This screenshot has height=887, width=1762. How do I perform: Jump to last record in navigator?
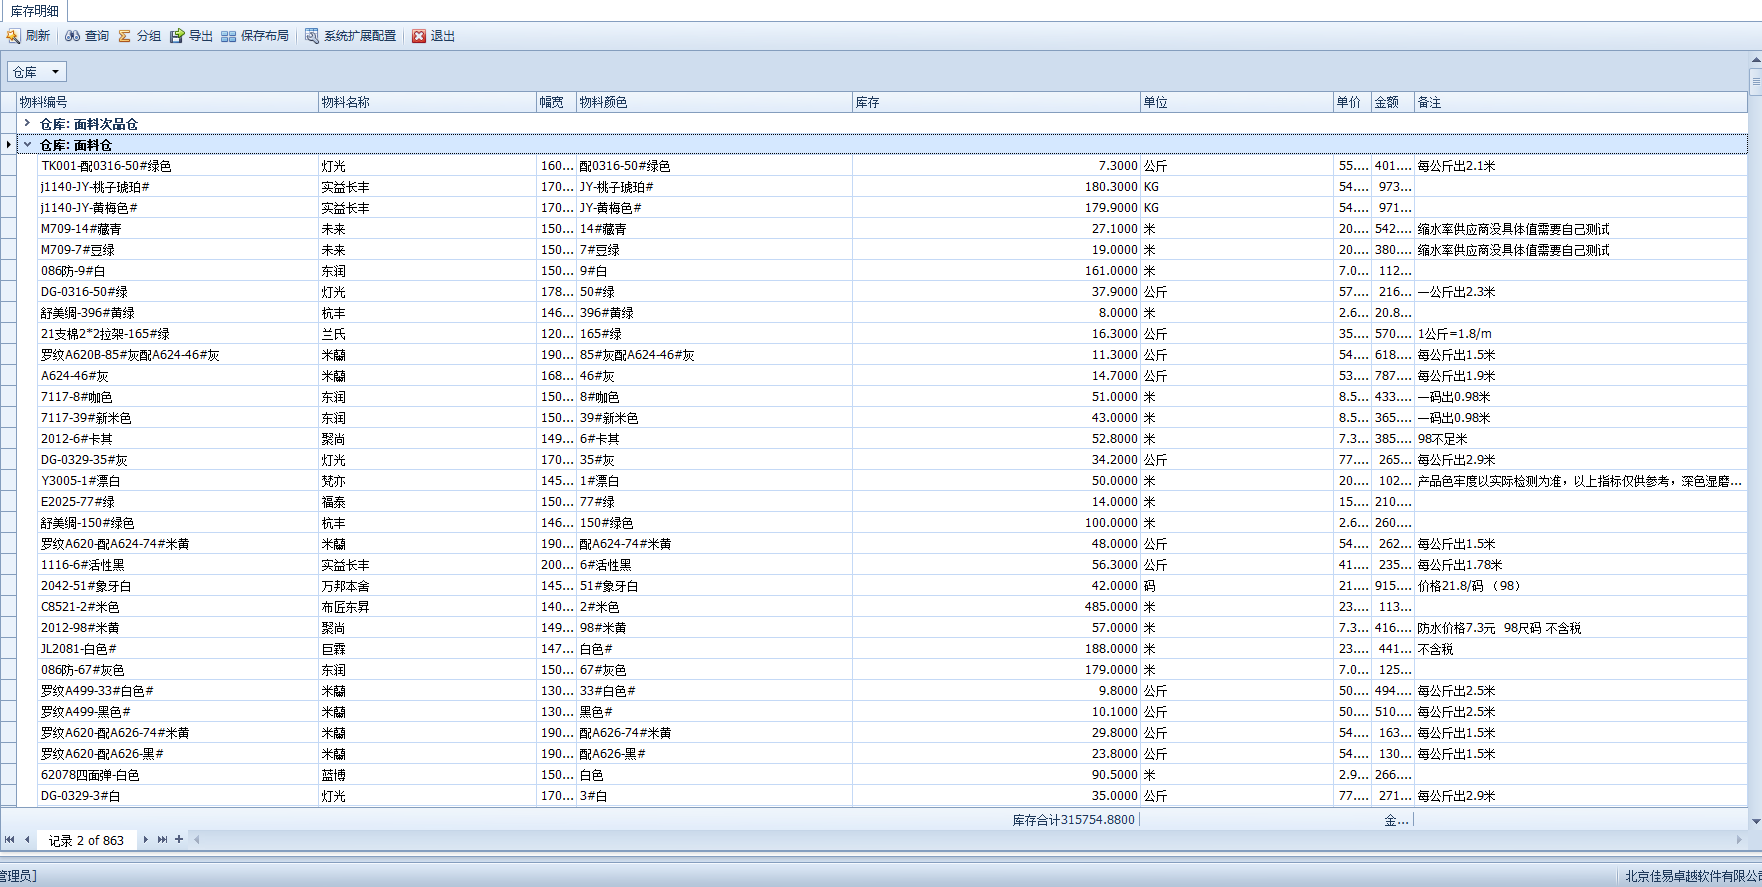(x=162, y=840)
